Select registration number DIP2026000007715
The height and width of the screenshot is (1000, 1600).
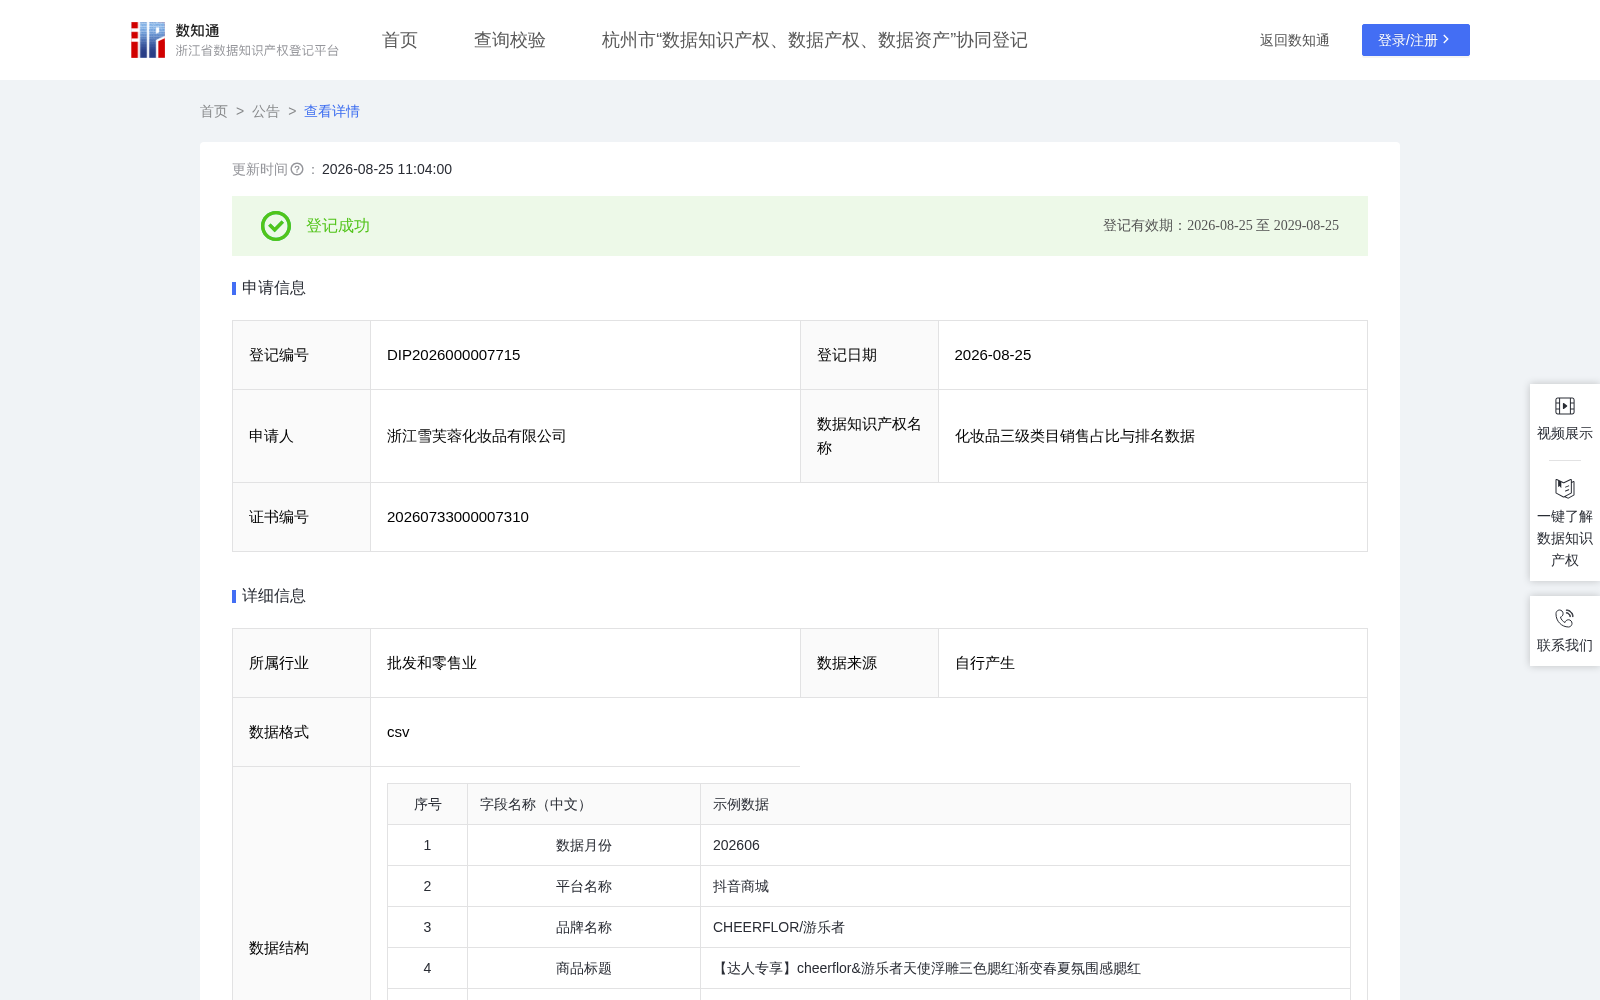tap(454, 355)
